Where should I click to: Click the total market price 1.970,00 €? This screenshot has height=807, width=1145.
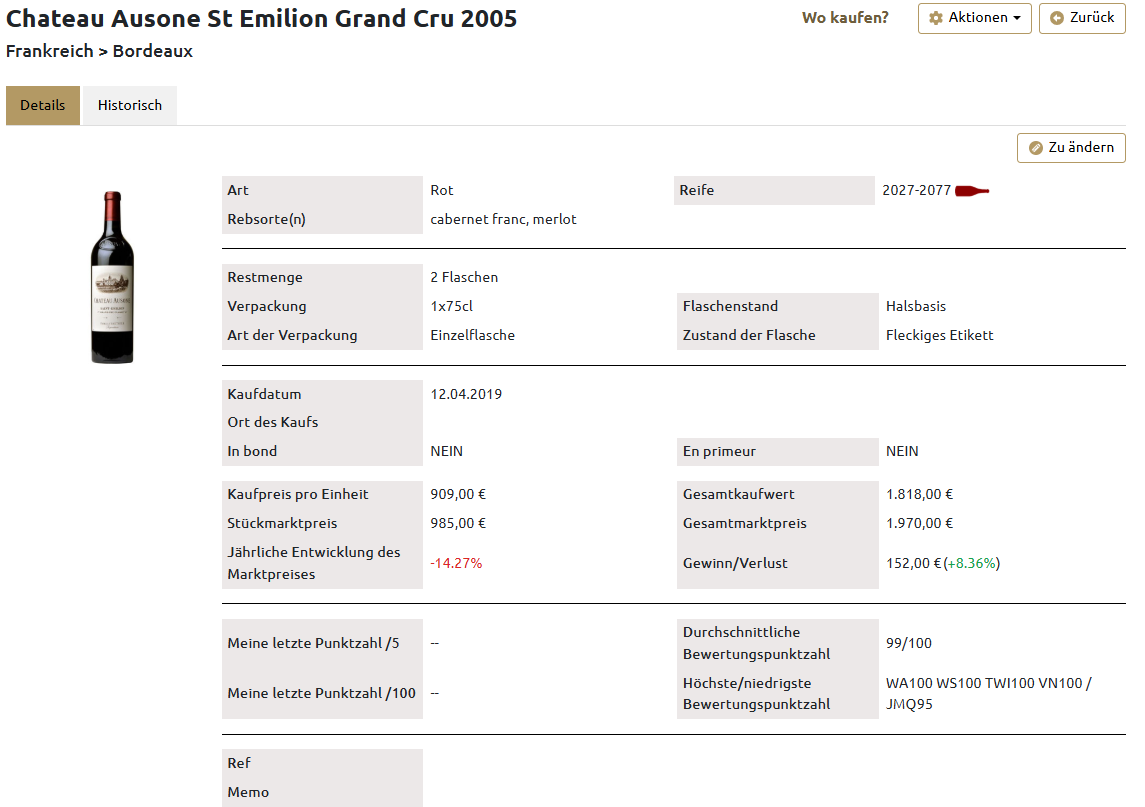[x=919, y=524]
